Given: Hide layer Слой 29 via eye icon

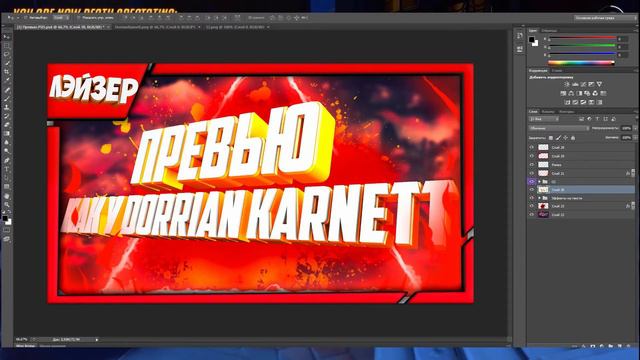Looking at the screenshot, I should point(531,156).
